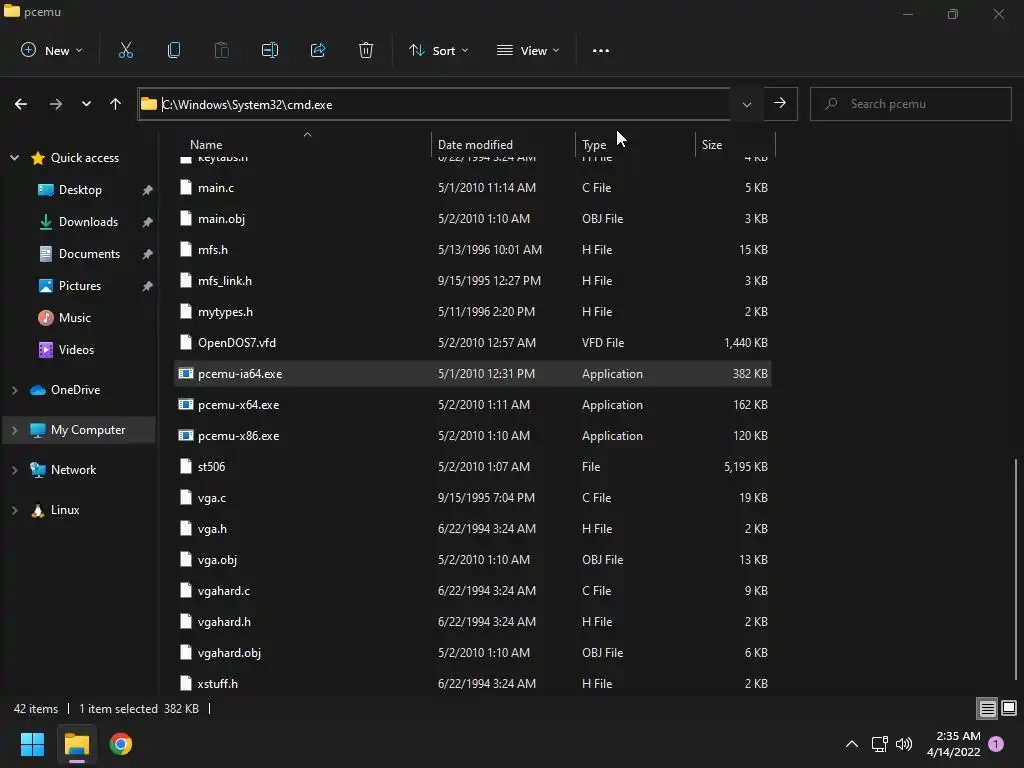Click the Go to arrow button
The image size is (1024, 768).
(780, 103)
